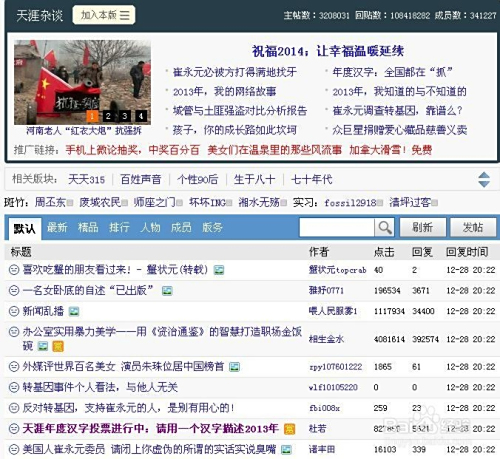Open thread 喜欢吃蟹的朋友看过来
500x459 pixels.
115,270
